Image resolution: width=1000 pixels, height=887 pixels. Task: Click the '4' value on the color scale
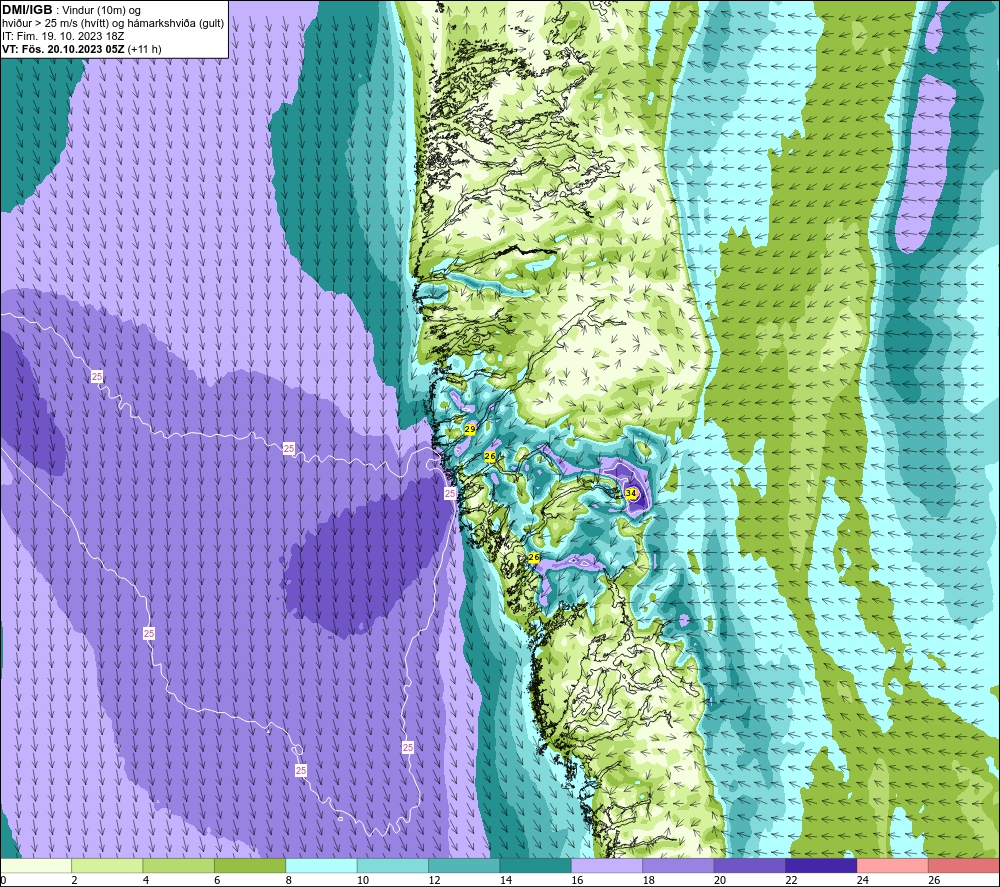[x=146, y=880]
